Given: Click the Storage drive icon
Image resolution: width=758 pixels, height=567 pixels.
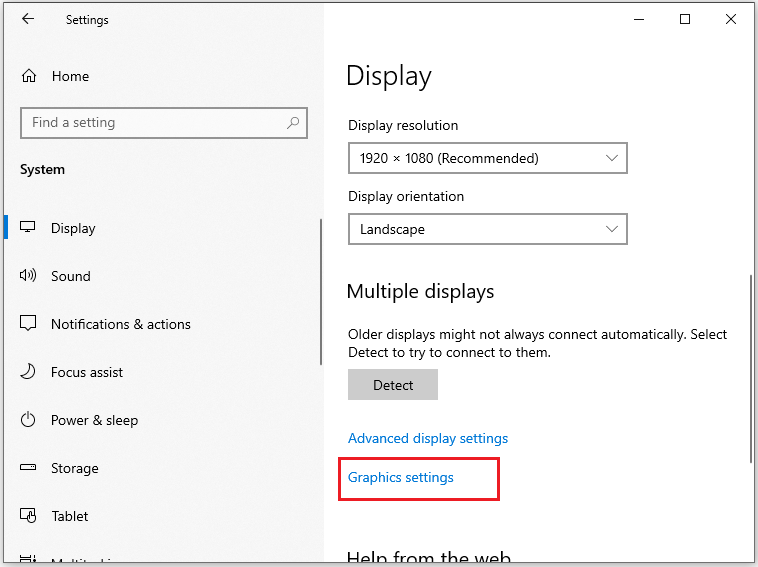Looking at the screenshot, I should [x=28, y=467].
